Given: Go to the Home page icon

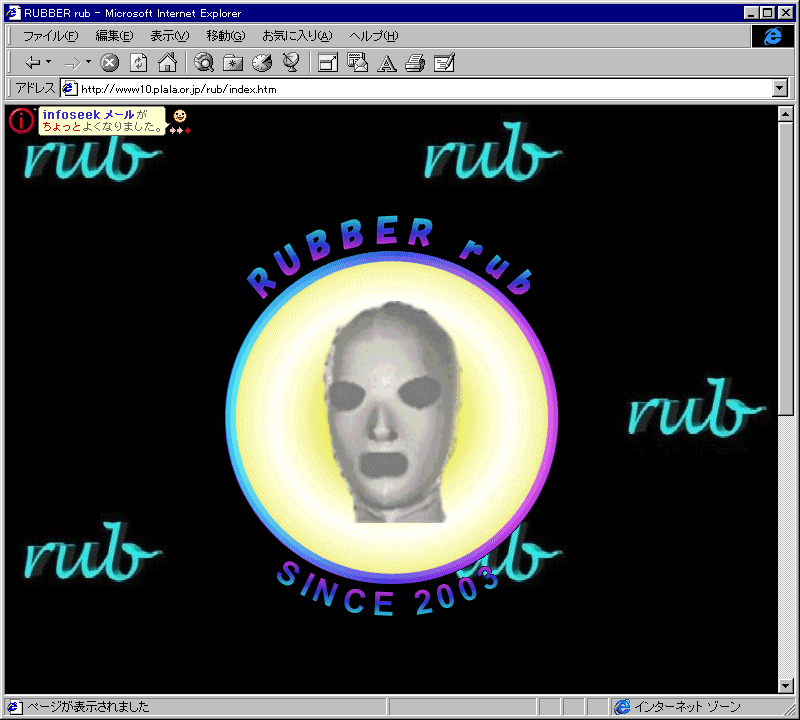Looking at the screenshot, I should pyautogui.click(x=167, y=63).
